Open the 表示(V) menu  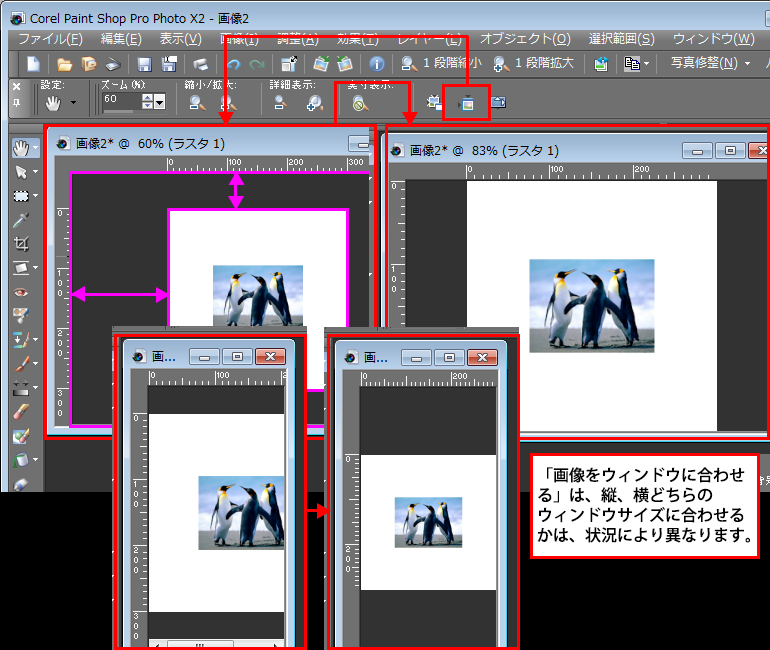click(181, 39)
